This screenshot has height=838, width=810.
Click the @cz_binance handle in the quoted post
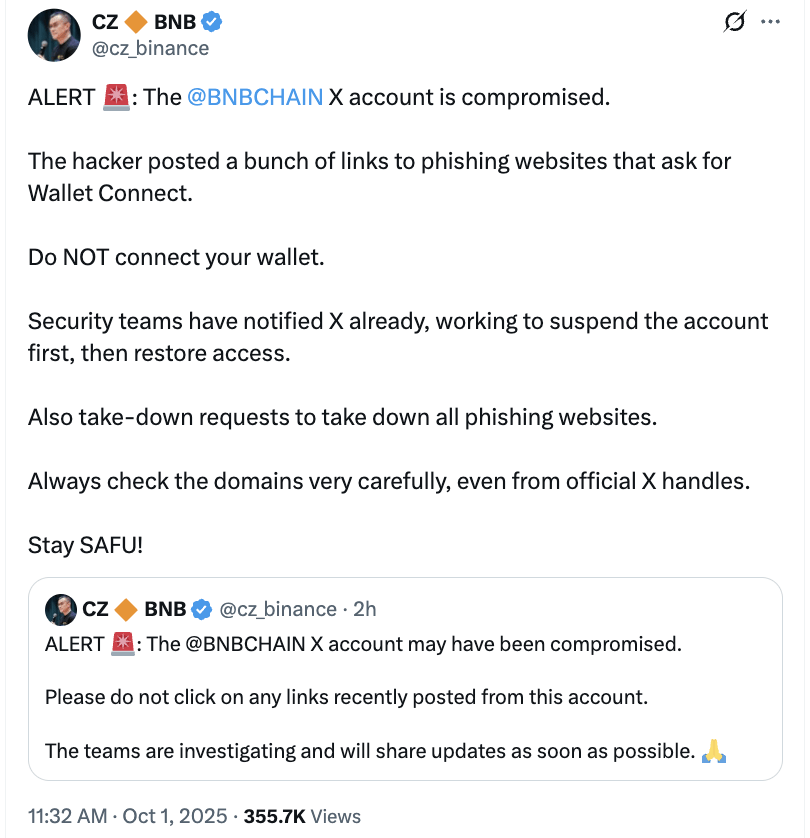277,609
